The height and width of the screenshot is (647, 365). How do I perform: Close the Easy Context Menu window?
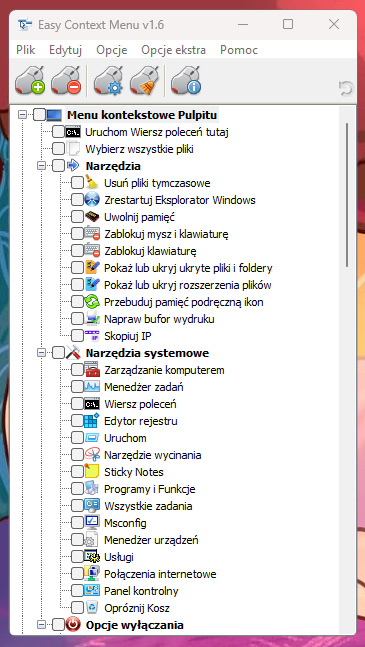point(334,24)
